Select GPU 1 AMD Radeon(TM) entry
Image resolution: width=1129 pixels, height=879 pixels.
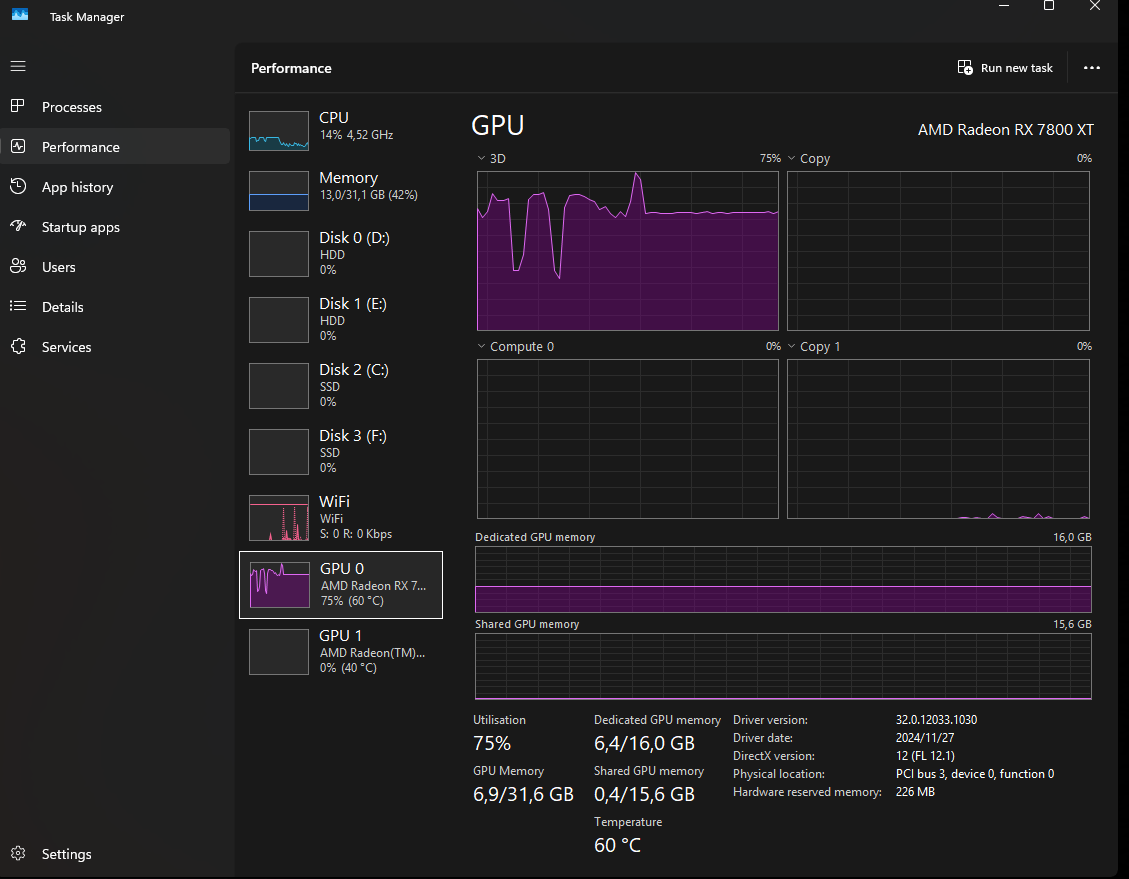[x=341, y=652]
